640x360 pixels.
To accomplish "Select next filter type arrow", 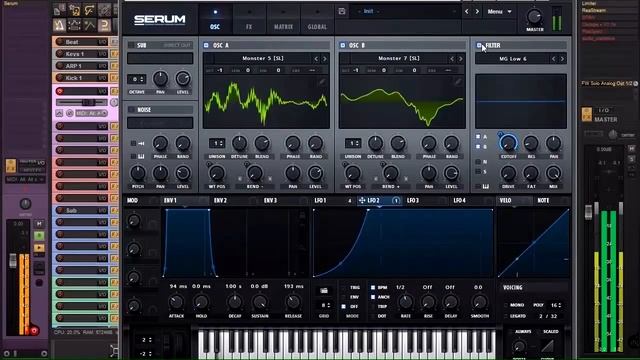I will 562,59.
